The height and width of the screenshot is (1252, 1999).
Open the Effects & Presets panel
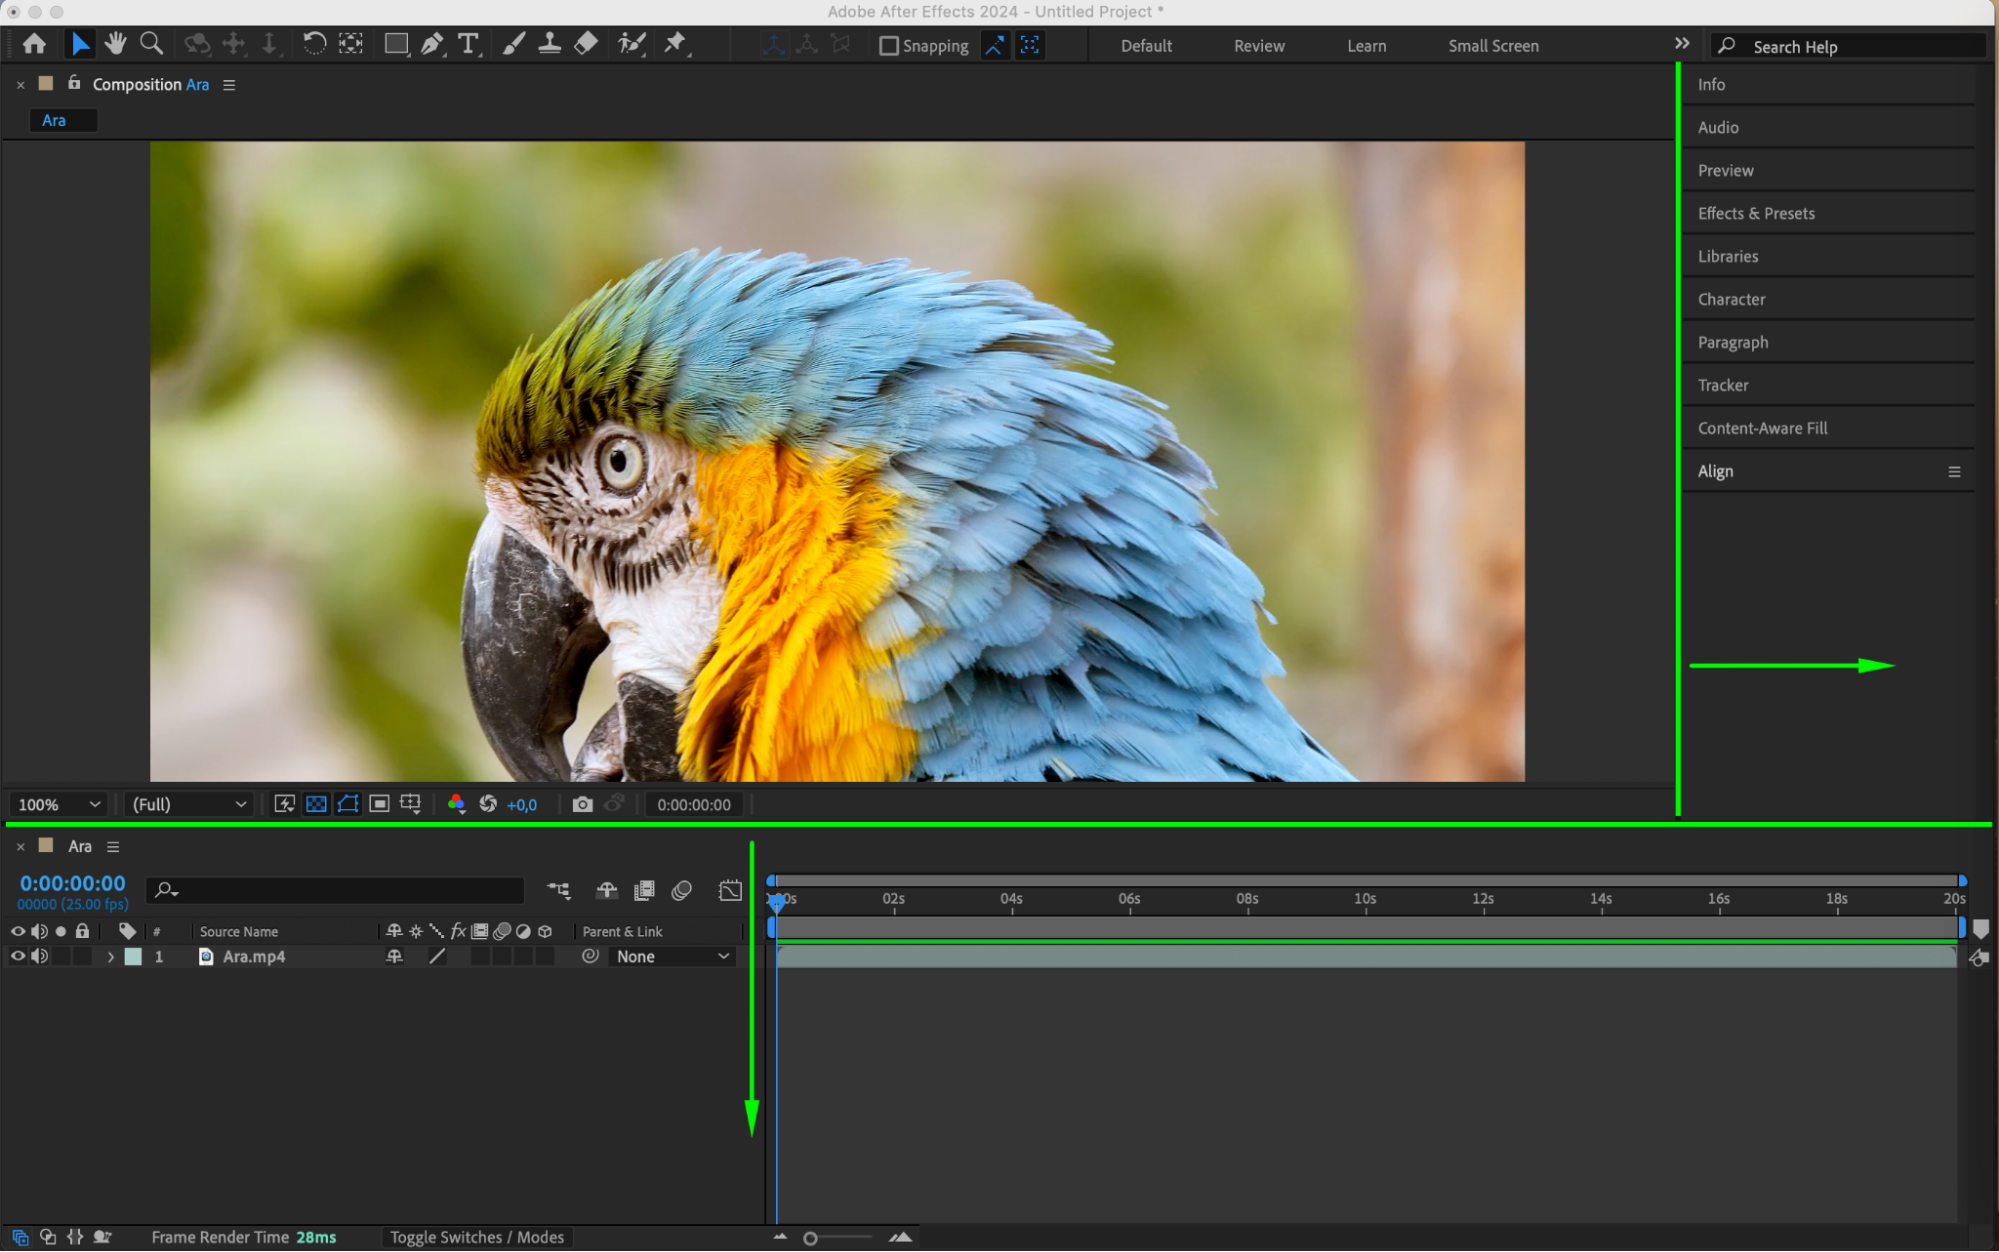[1755, 213]
